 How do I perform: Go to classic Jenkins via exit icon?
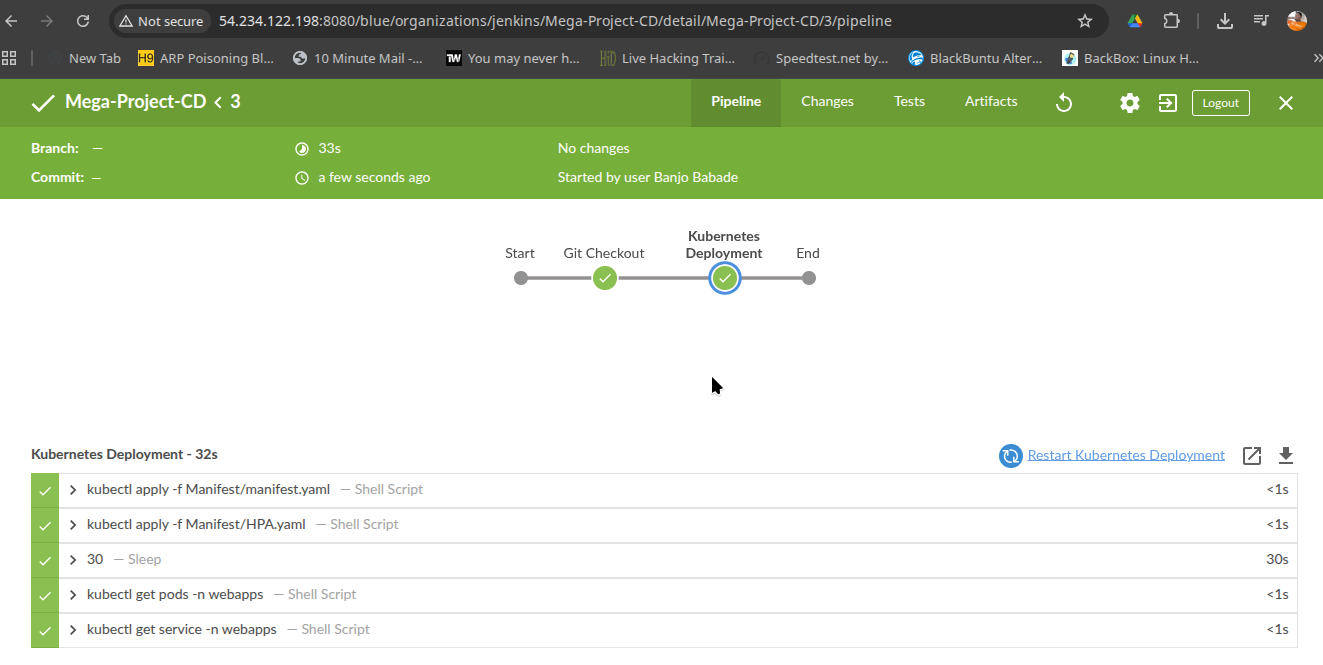(1168, 103)
